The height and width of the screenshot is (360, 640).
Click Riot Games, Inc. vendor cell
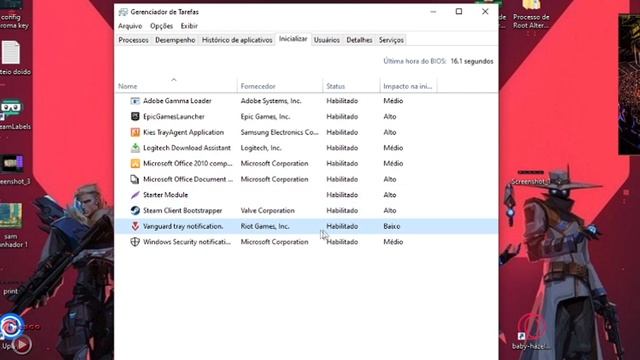click(265, 226)
